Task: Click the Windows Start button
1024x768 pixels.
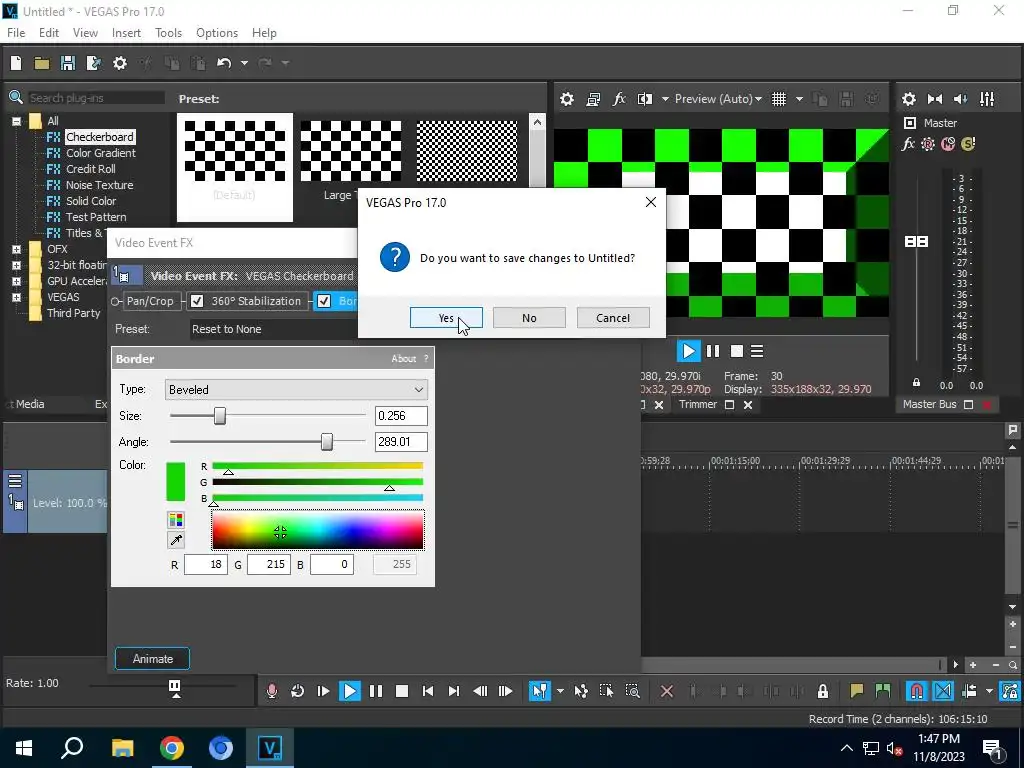Action: click(x=24, y=748)
